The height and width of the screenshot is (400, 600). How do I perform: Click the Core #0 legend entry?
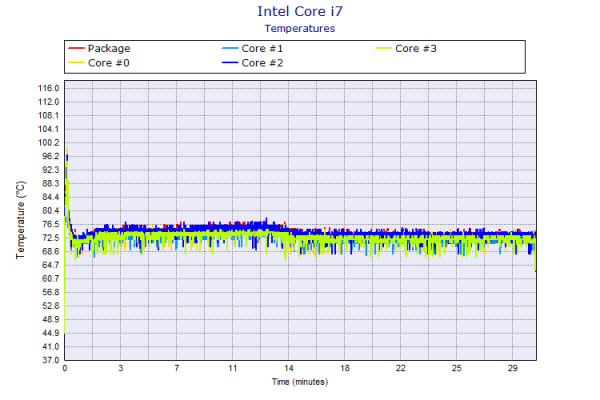point(99,63)
